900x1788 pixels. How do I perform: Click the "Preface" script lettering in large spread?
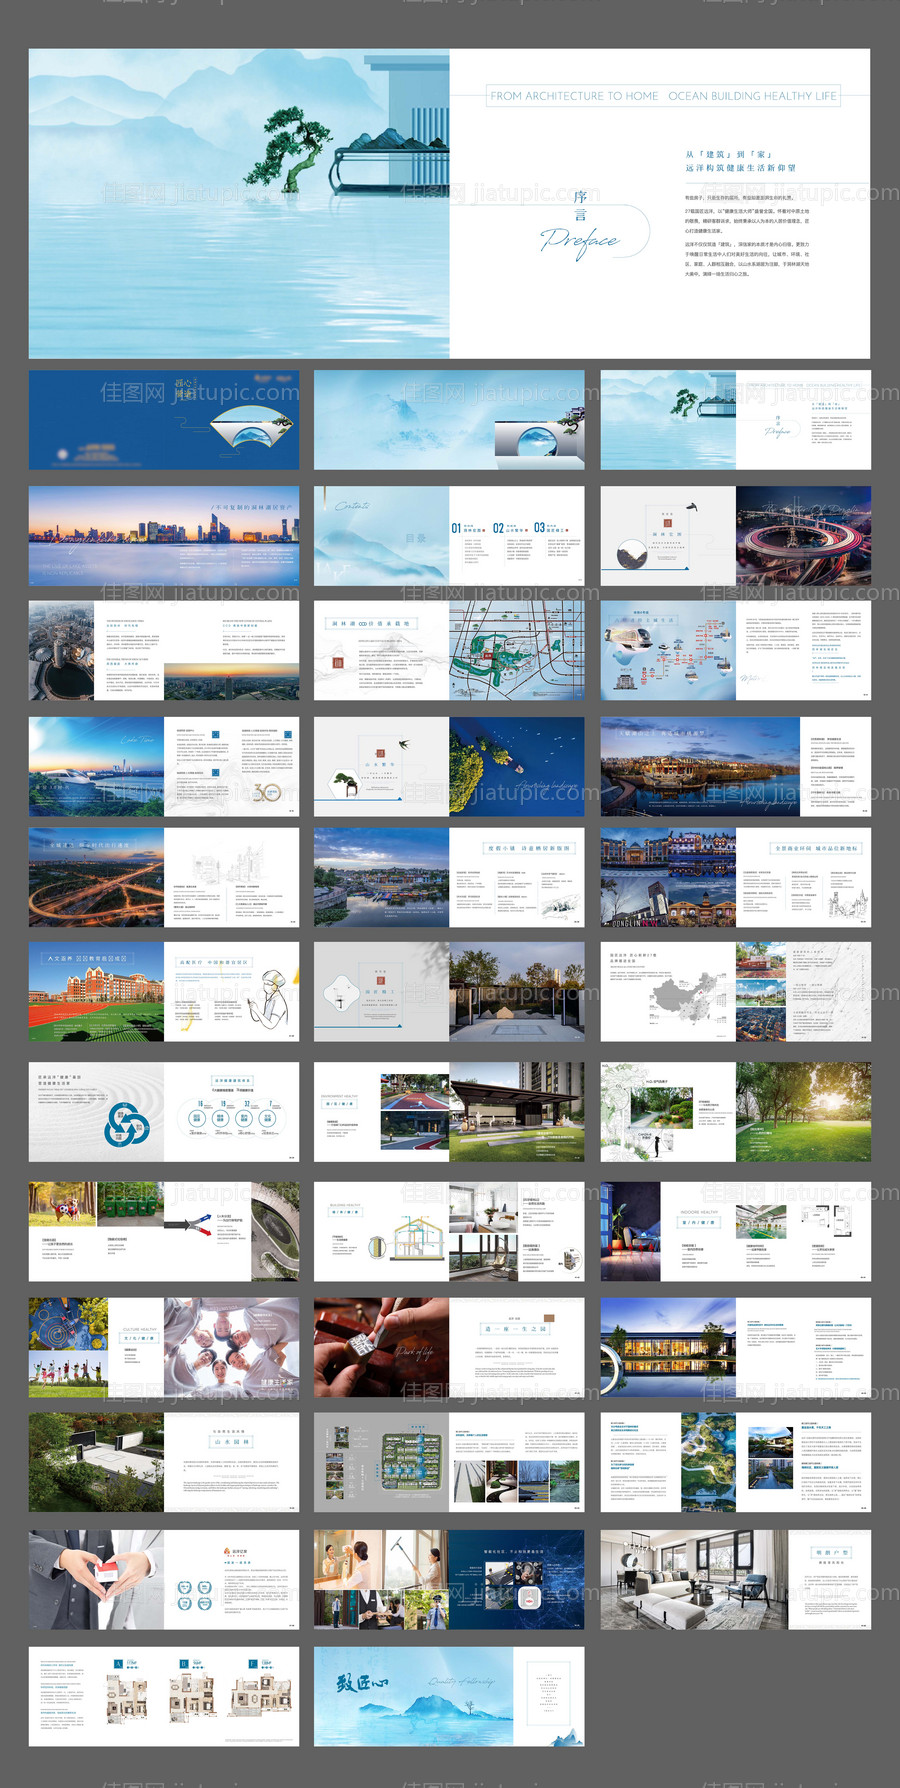(x=579, y=241)
